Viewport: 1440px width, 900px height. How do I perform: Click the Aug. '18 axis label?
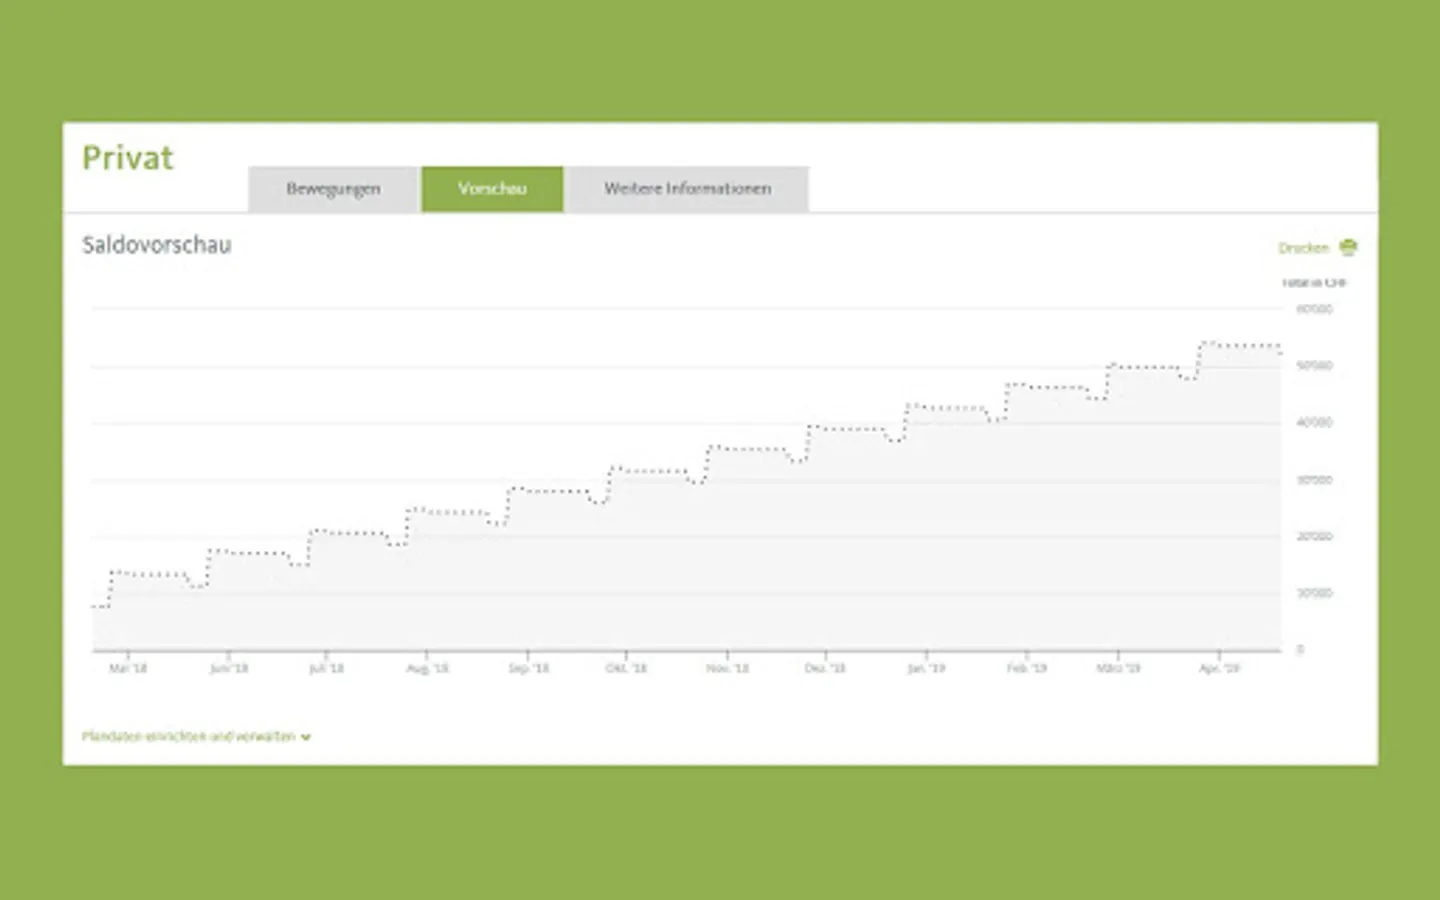coord(427,668)
